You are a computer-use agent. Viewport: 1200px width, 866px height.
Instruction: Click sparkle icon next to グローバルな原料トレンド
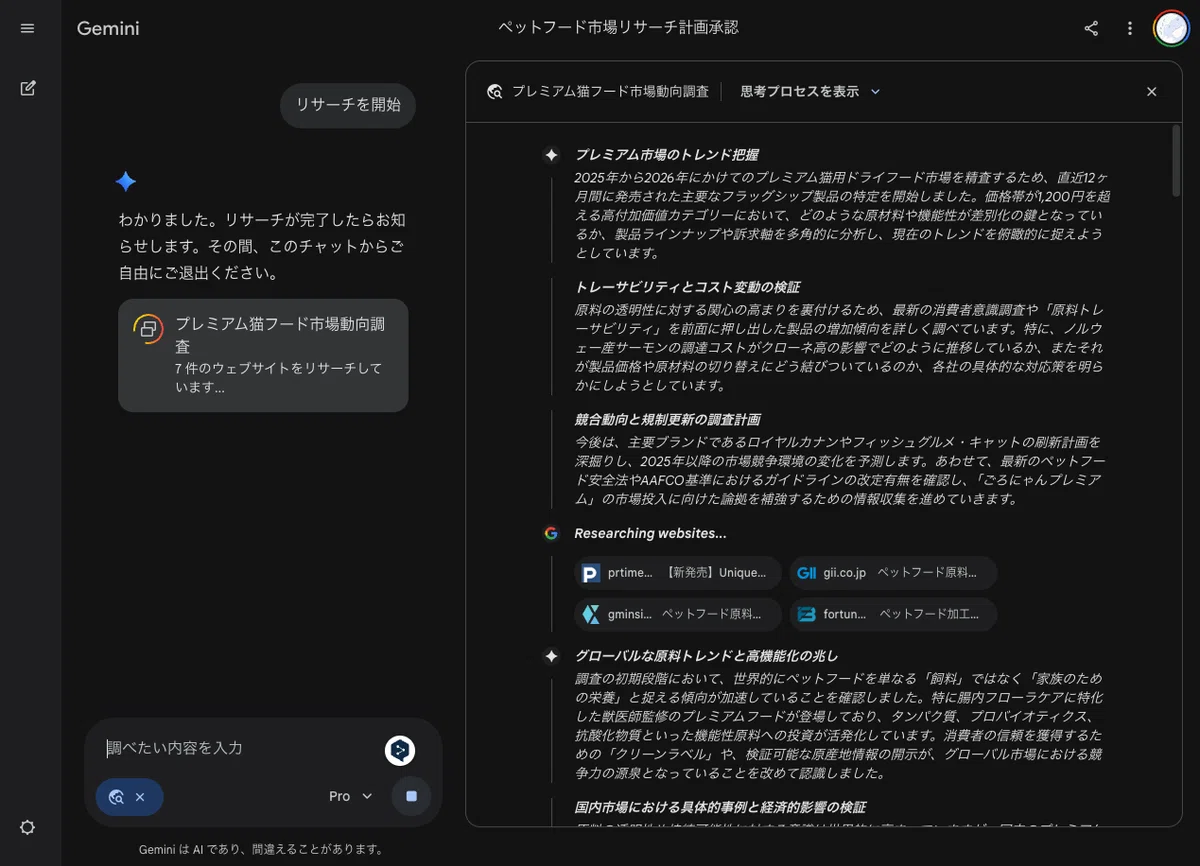pyautogui.click(x=551, y=656)
